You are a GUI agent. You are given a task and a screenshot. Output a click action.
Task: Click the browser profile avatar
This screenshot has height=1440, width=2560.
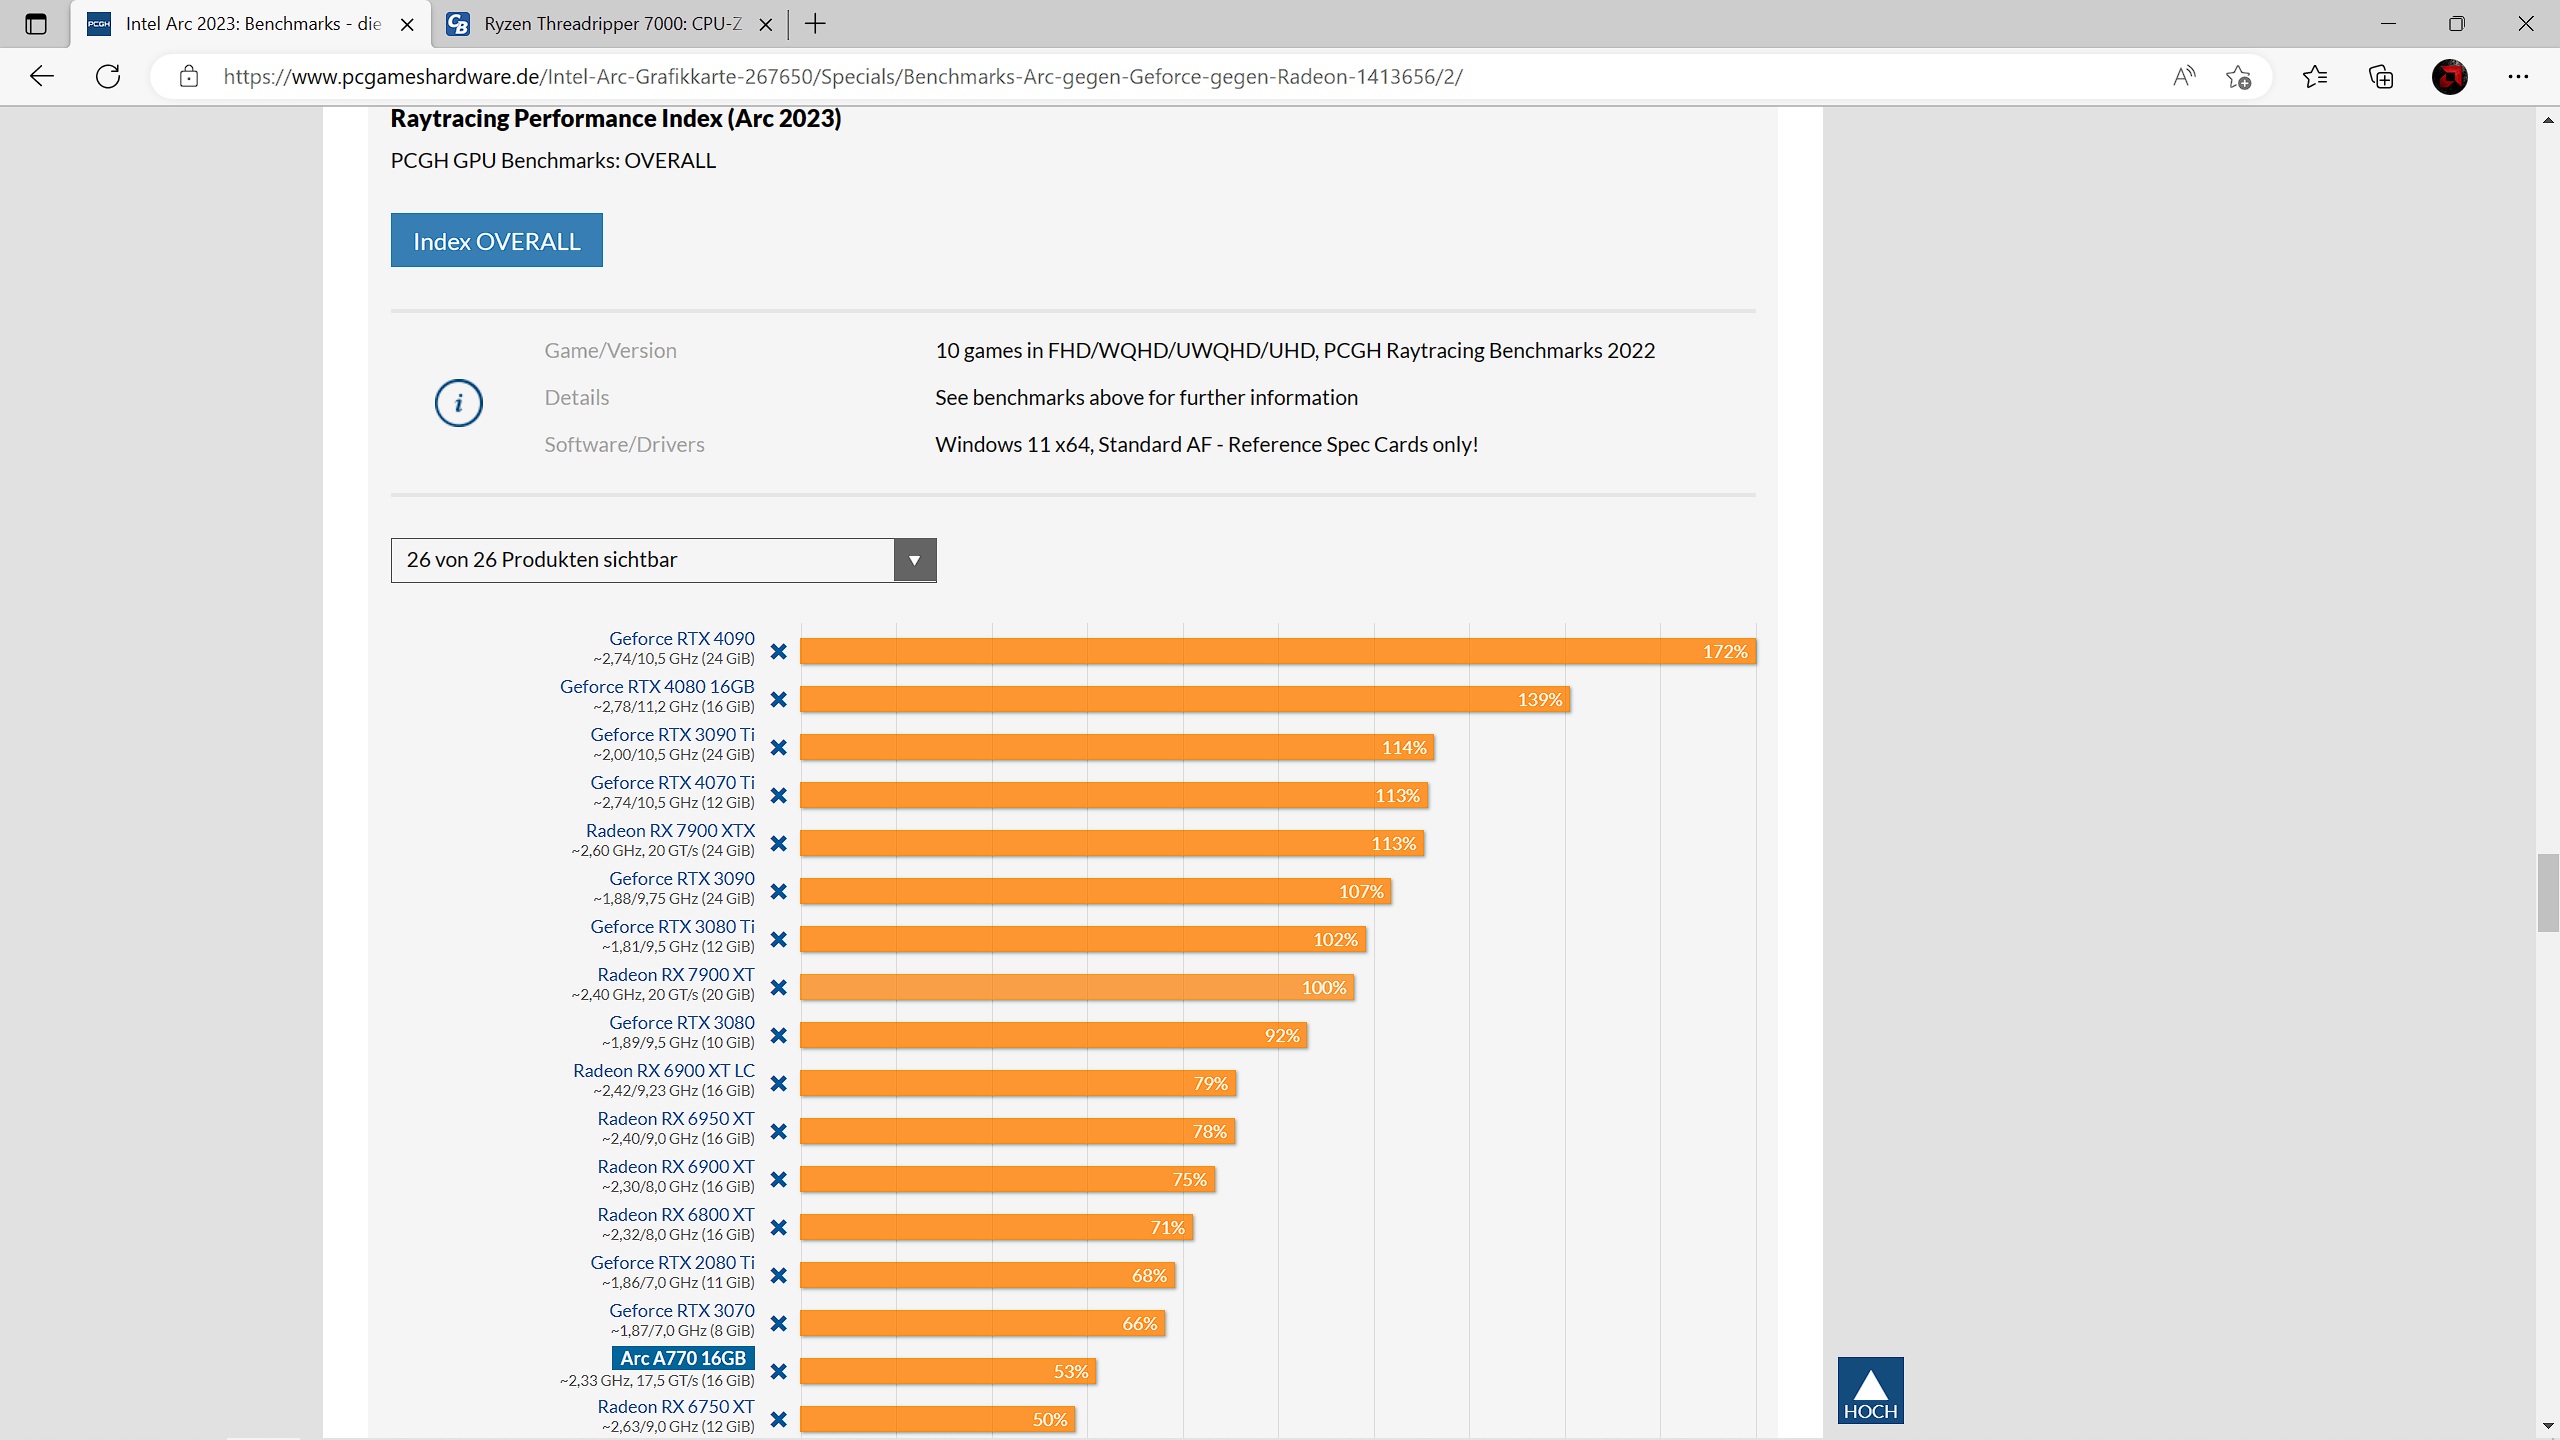[x=2449, y=76]
